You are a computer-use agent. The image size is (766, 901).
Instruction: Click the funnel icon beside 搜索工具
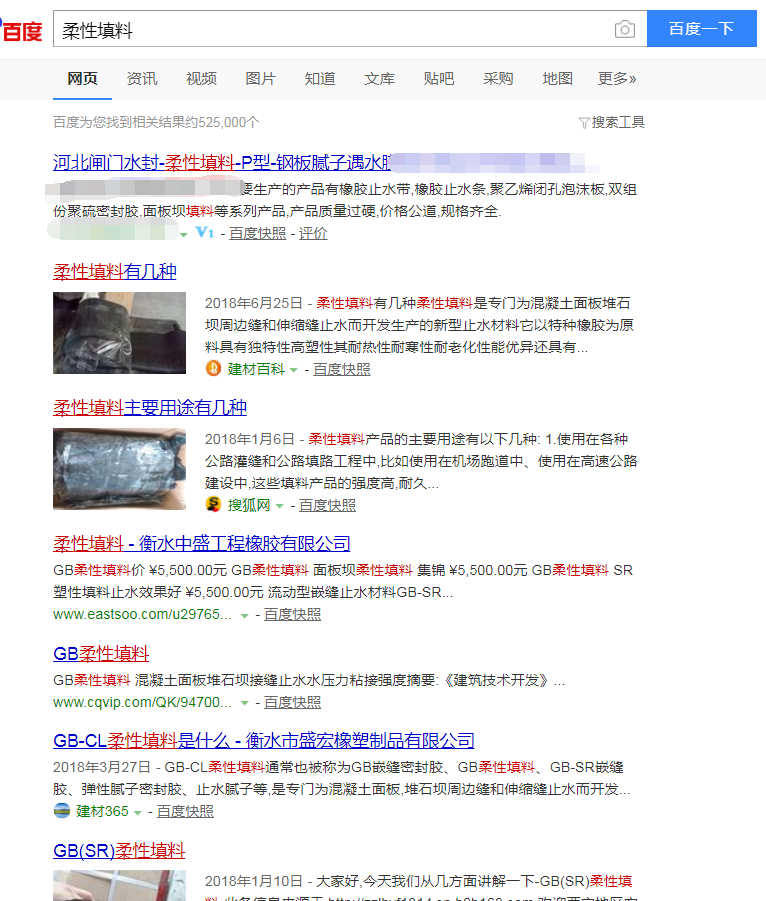coord(584,123)
